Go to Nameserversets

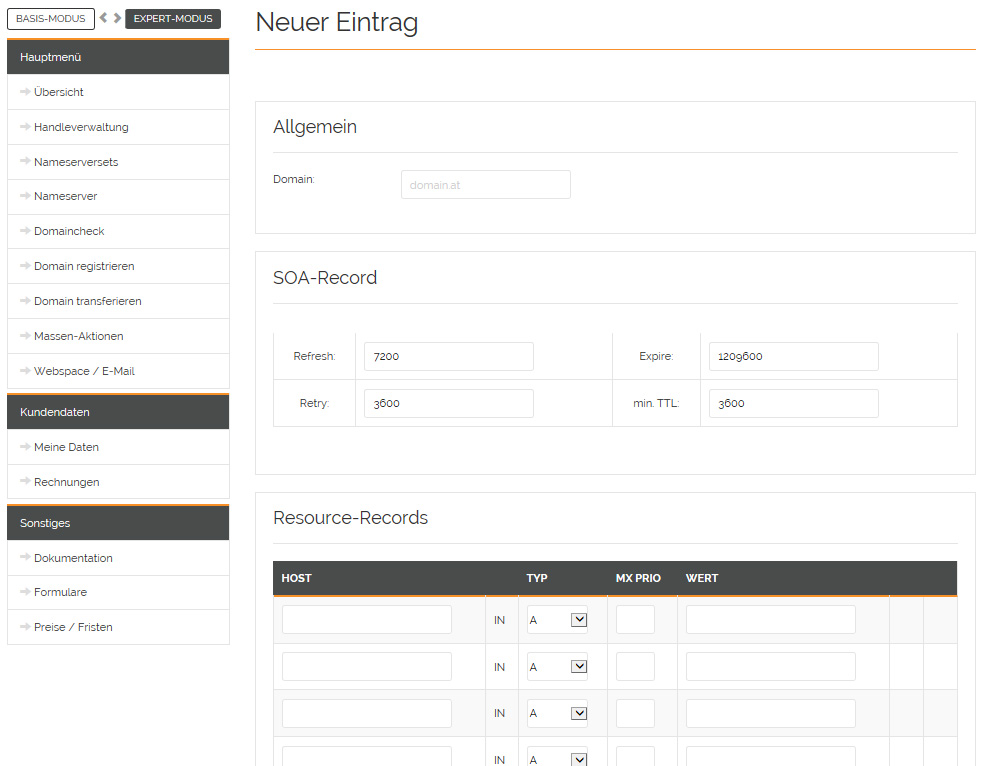point(118,162)
